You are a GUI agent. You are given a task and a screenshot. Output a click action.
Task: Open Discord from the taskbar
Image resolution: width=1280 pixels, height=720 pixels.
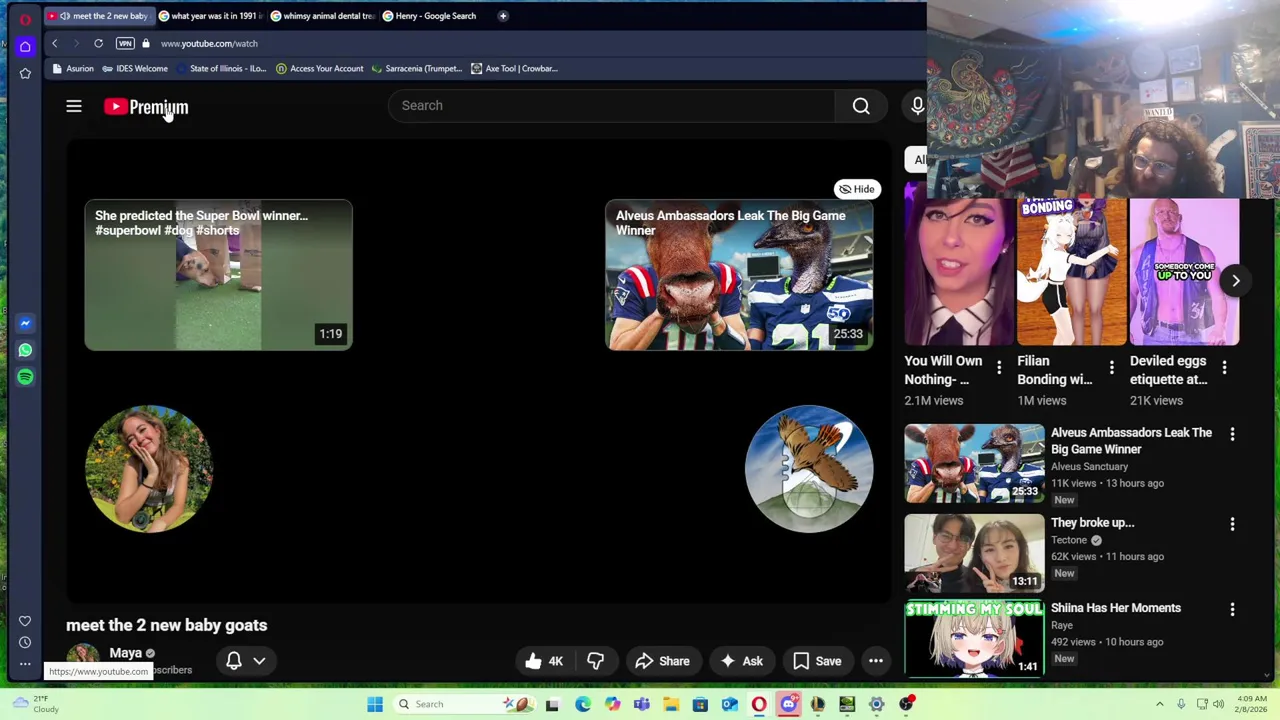tap(789, 704)
